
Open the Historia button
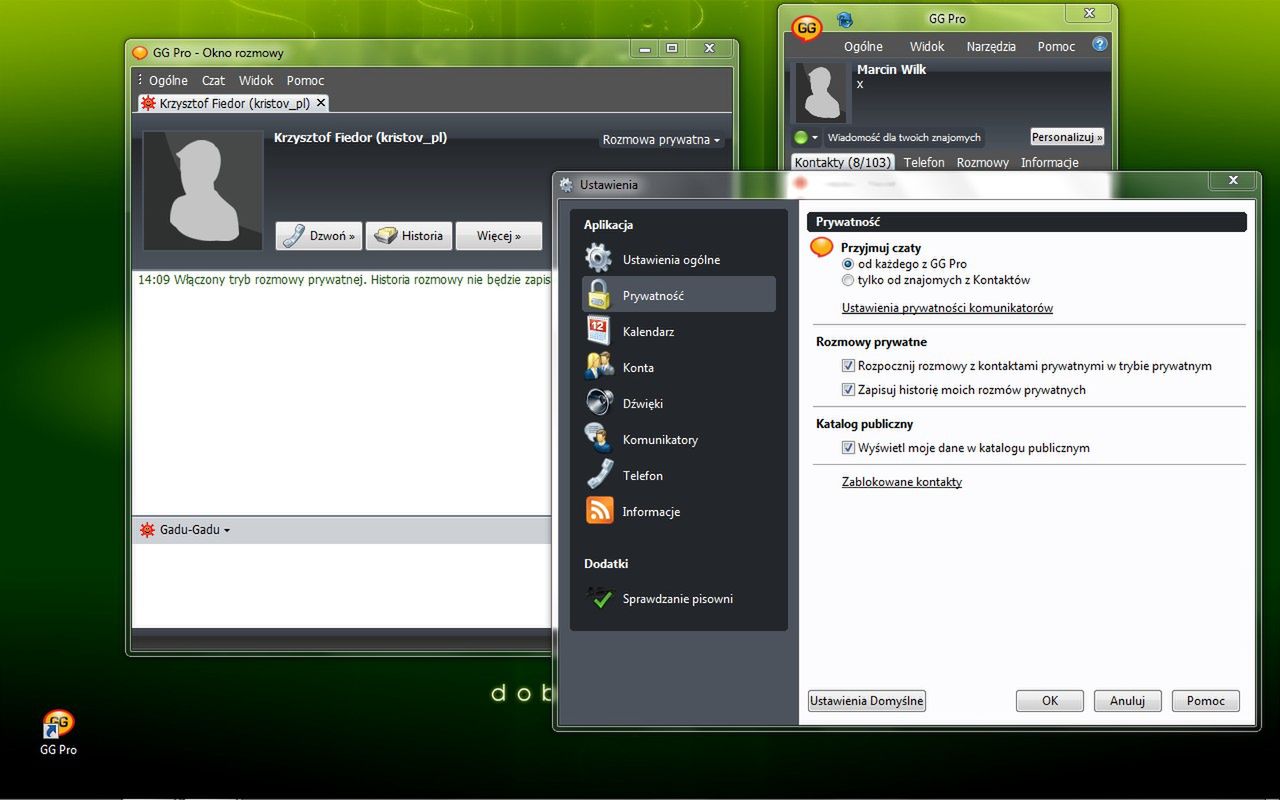coord(409,236)
